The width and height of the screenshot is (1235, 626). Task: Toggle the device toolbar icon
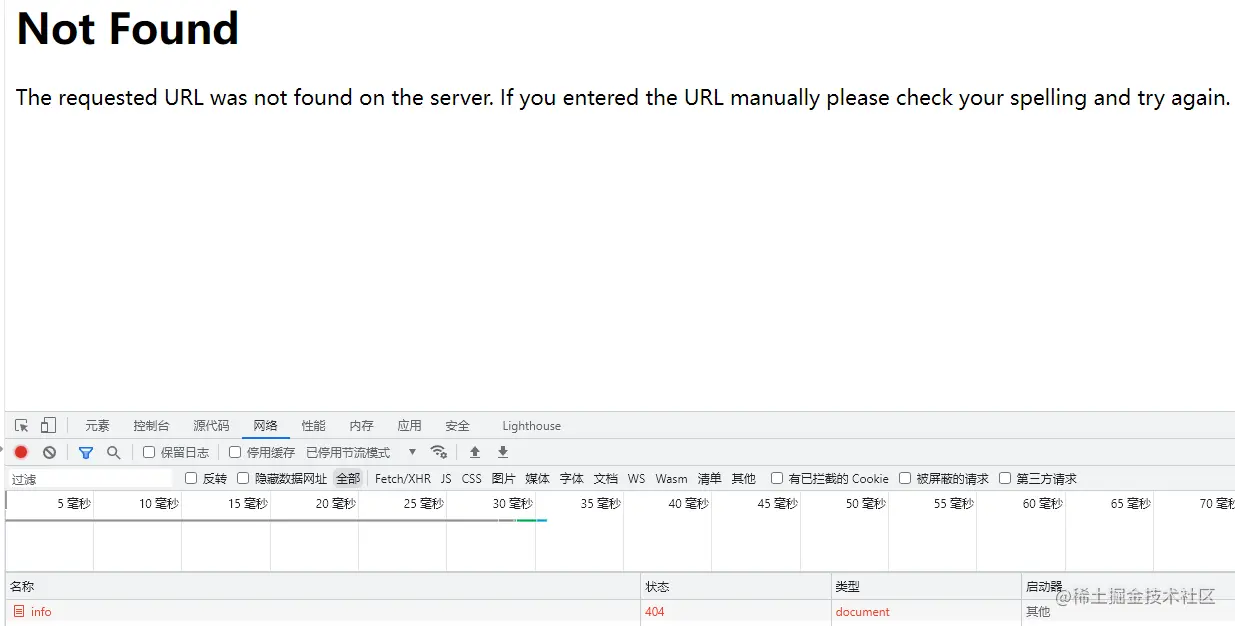click(49, 425)
